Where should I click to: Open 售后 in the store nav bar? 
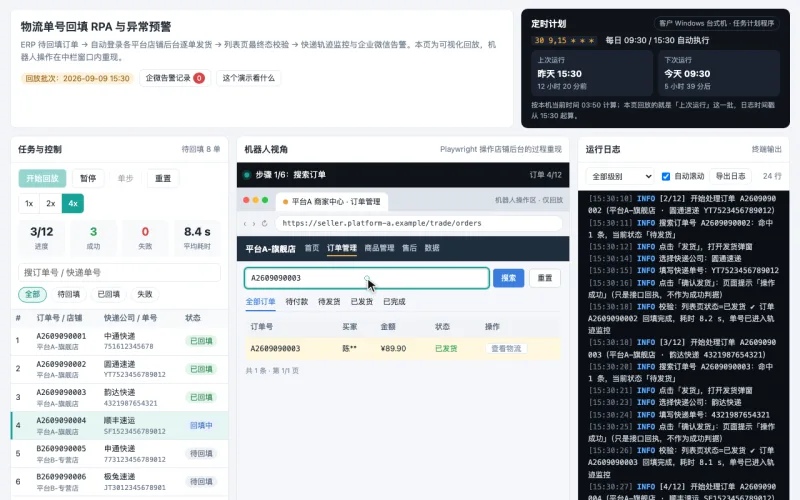click(x=409, y=248)
